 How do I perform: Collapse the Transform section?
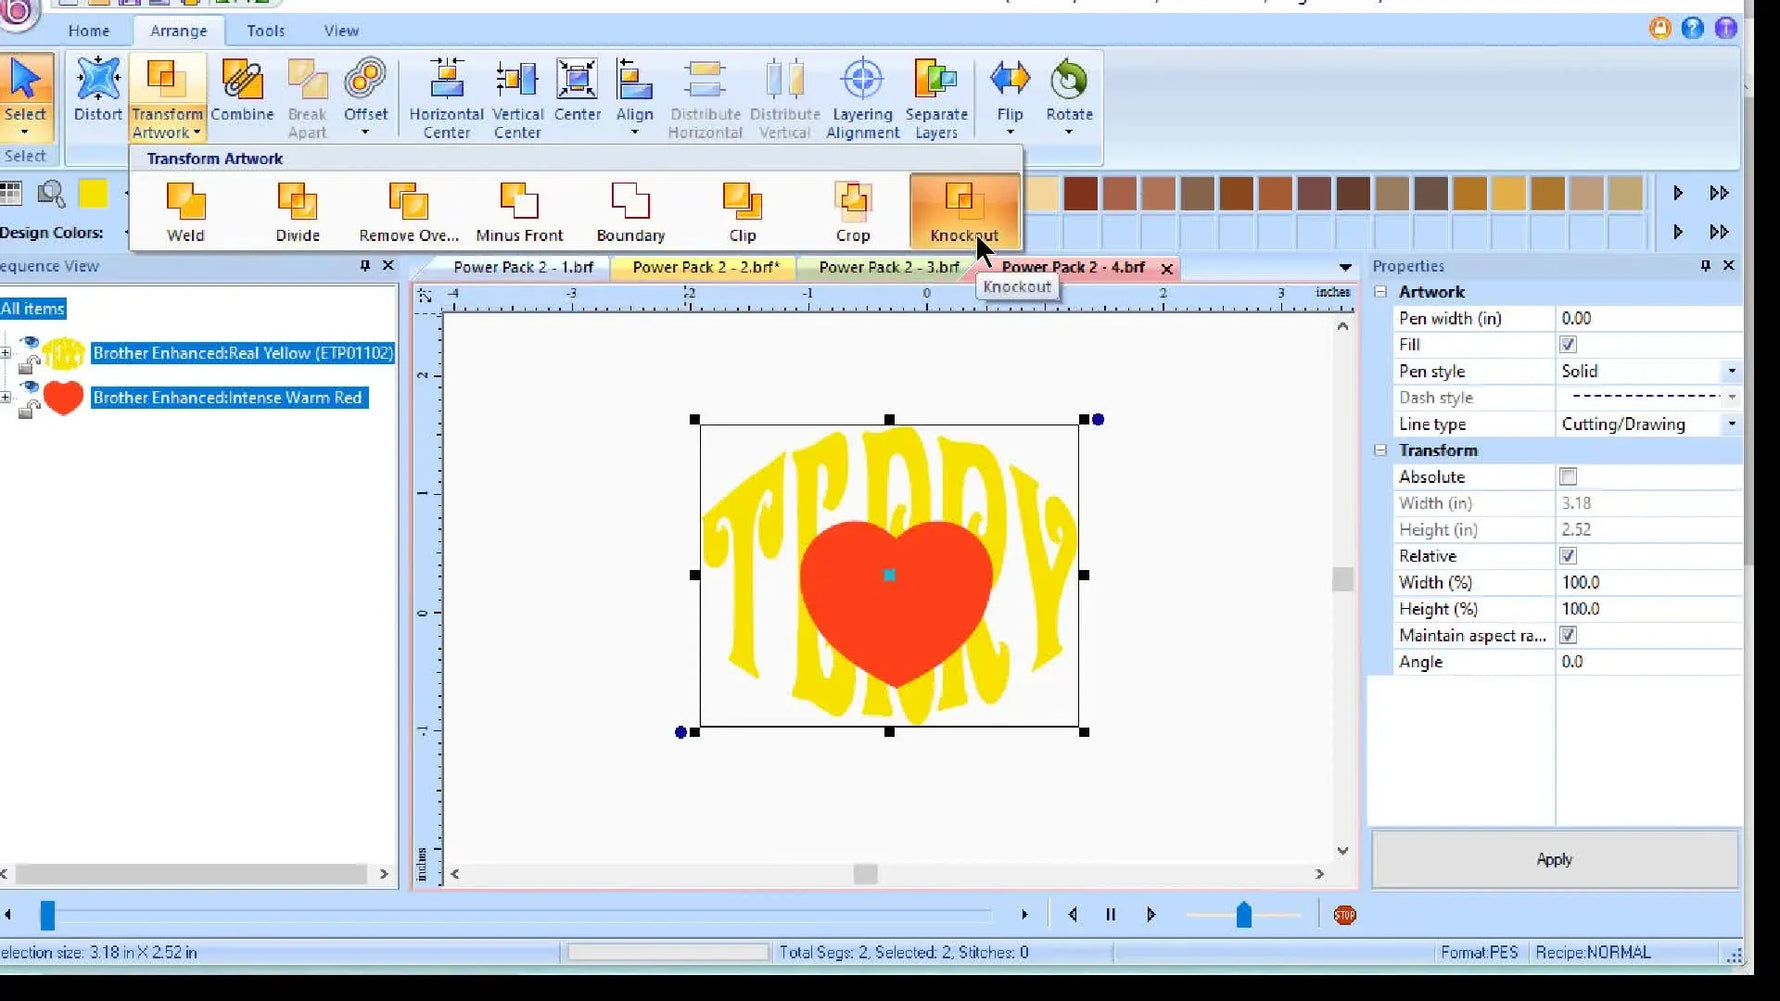click(1381, 450)
